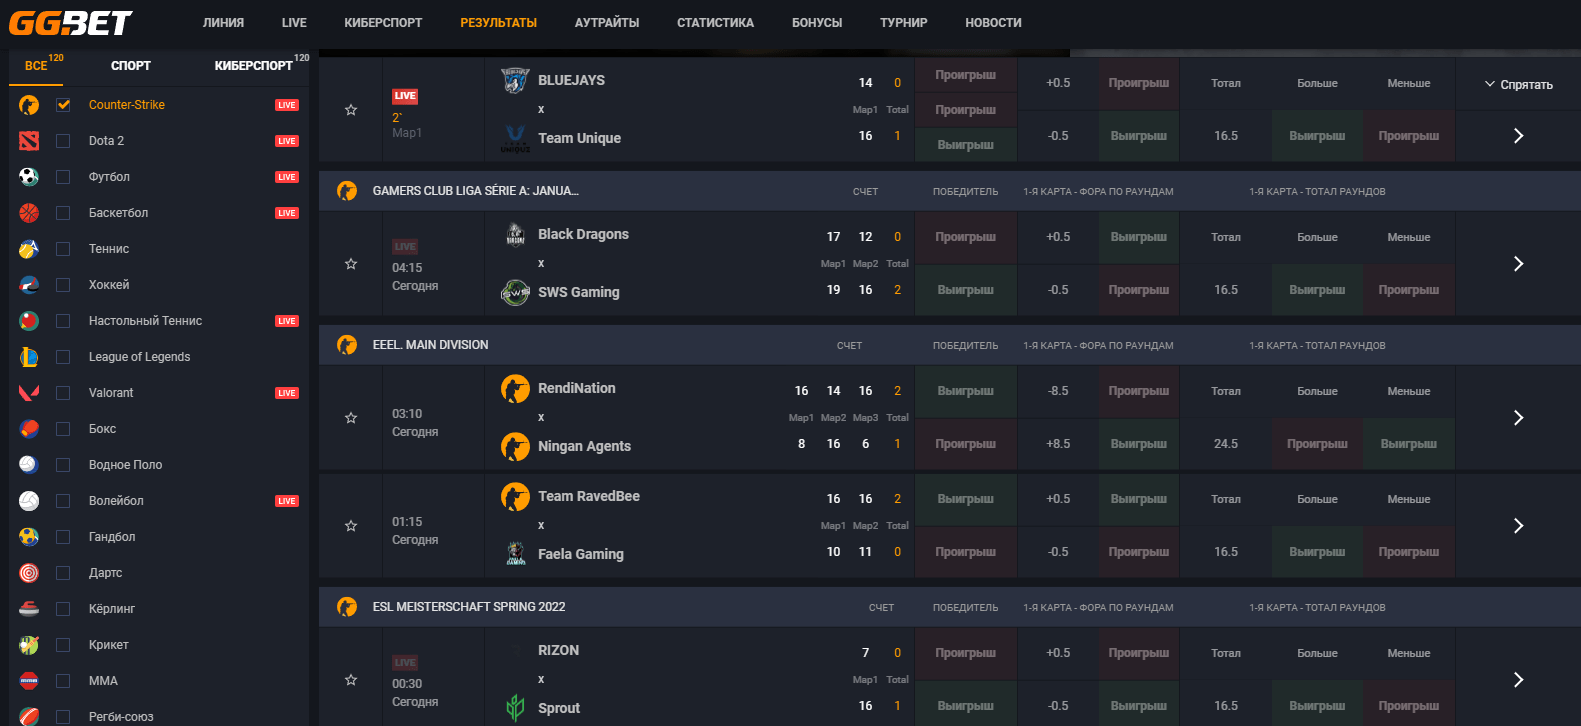1581x726 pixels.
Task: Check the Теннис filter checkbox
Action: 63,249
